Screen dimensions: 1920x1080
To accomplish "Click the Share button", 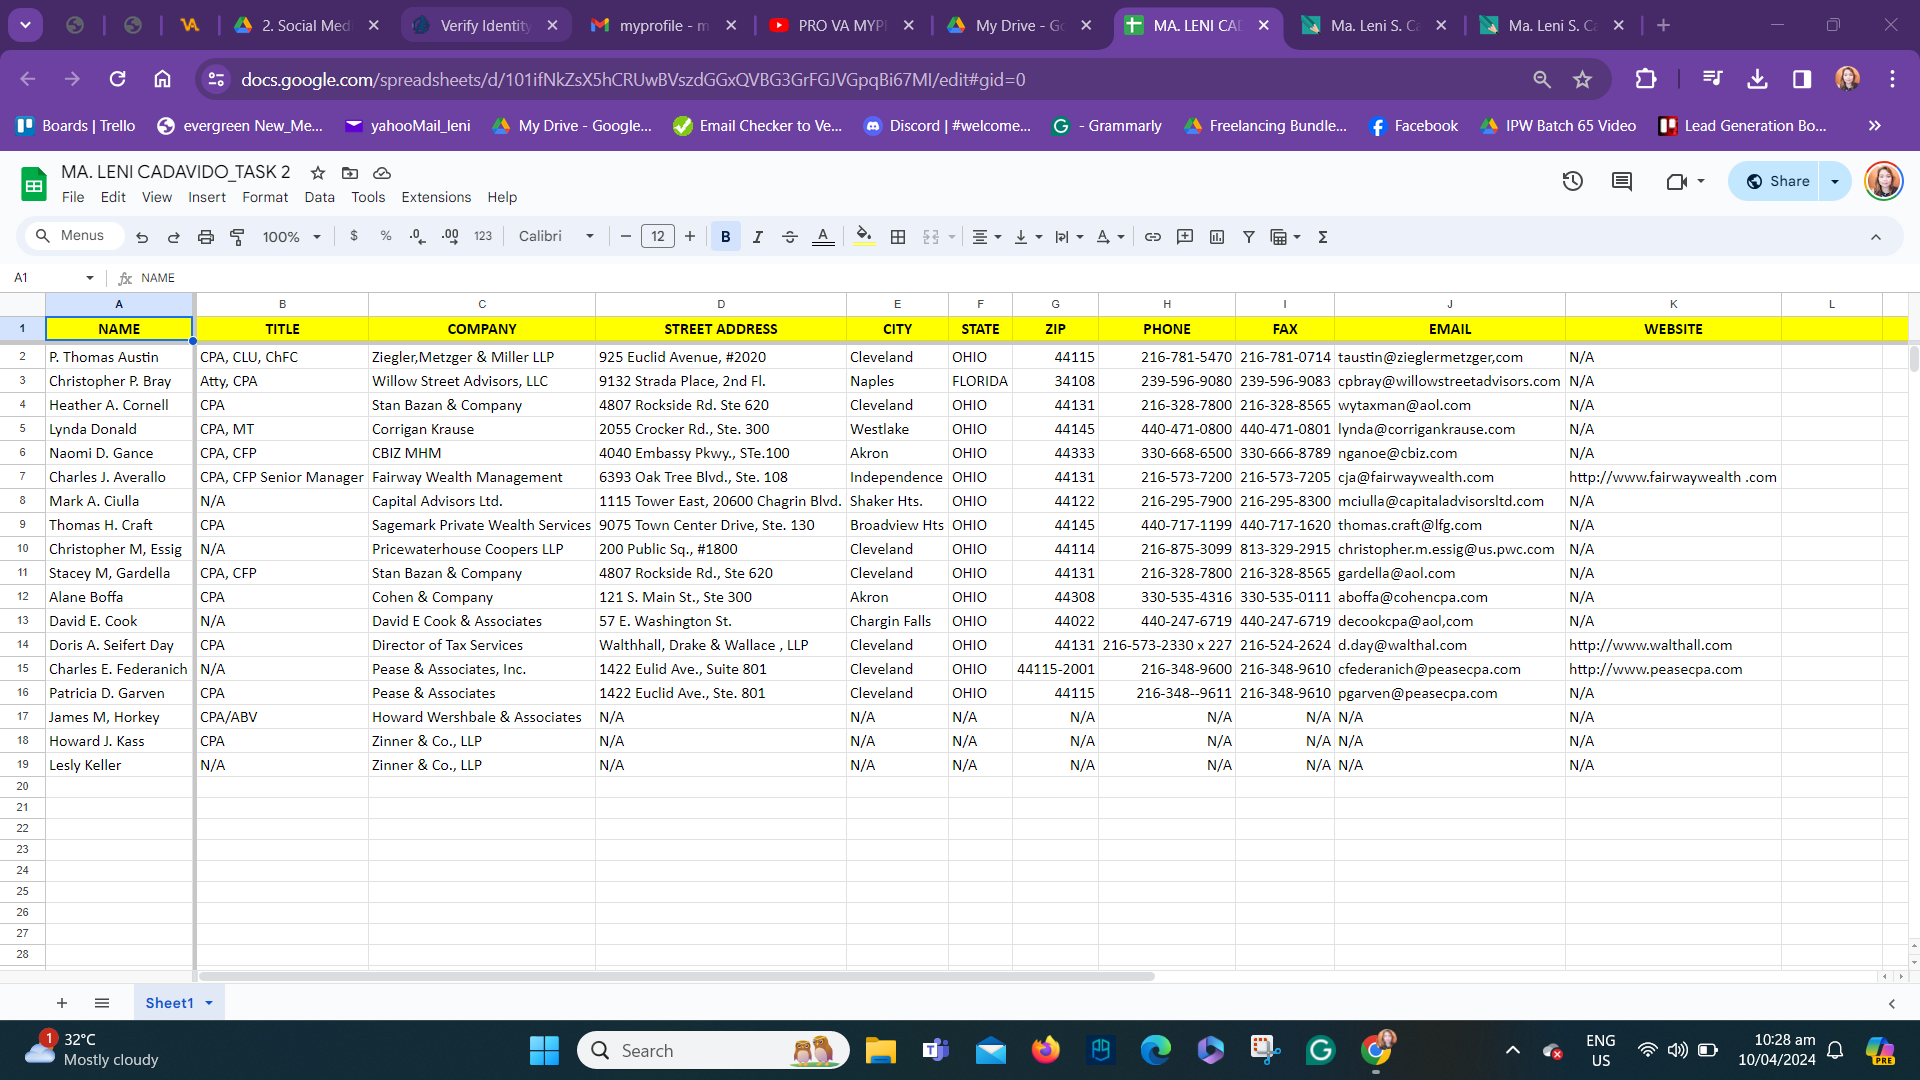I will coord(1777,181).
